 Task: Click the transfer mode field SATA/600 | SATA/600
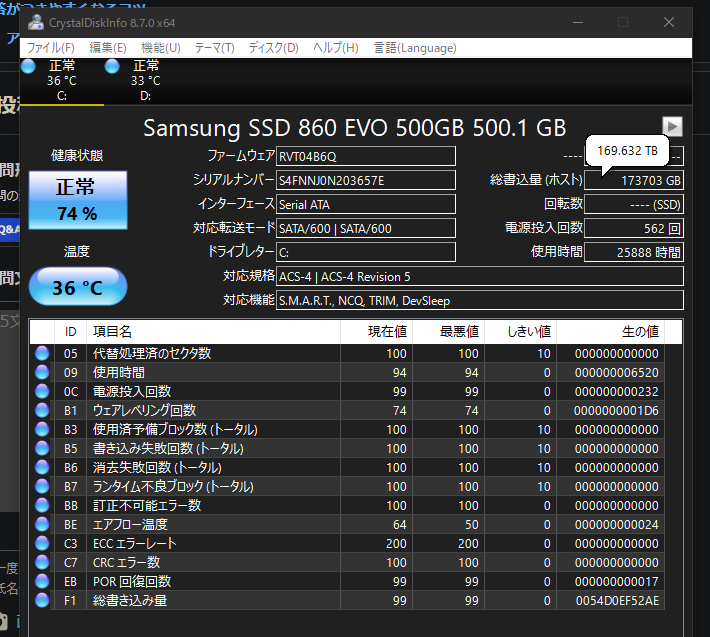(366, 228)
